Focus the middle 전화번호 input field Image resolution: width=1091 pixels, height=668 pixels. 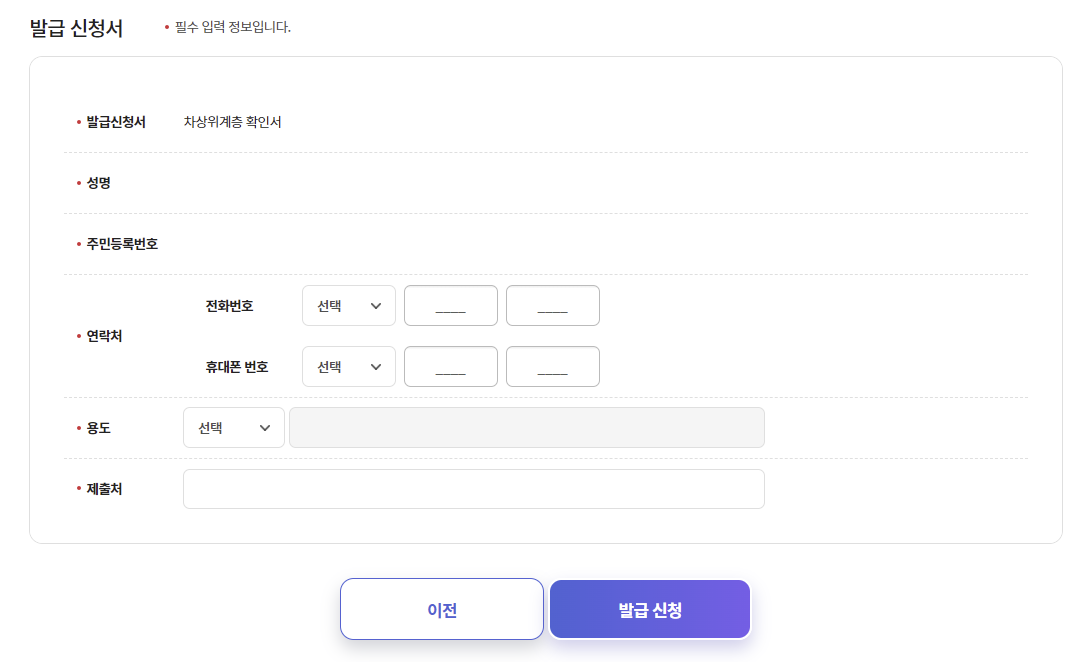click(451, 305)
